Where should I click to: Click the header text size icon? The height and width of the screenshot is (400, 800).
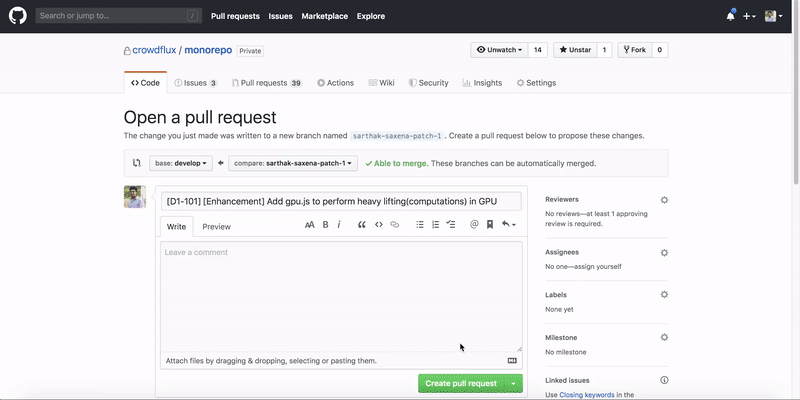point(309,224)
